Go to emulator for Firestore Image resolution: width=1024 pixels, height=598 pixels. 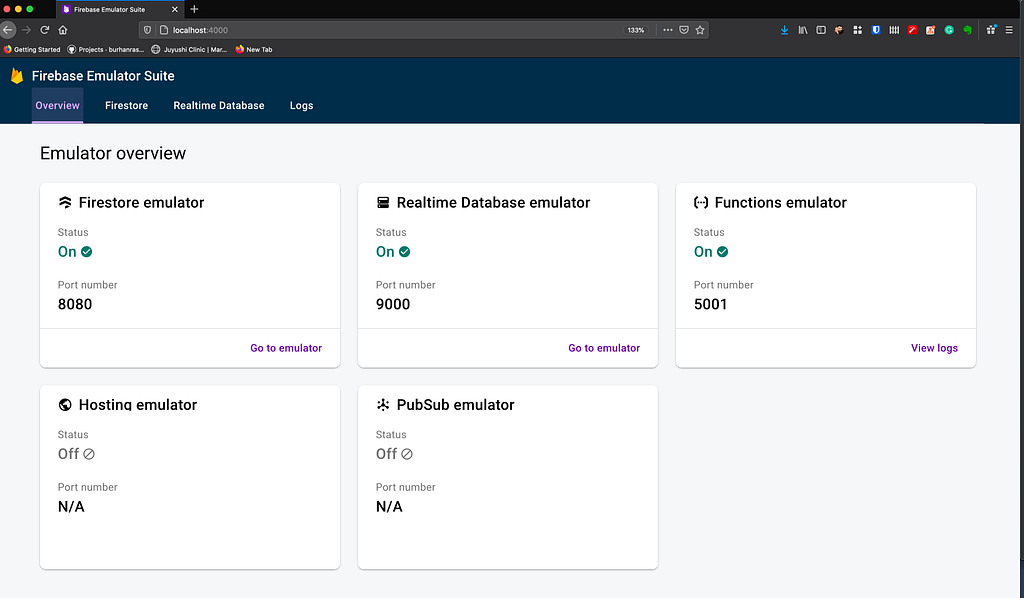[286, 348]
